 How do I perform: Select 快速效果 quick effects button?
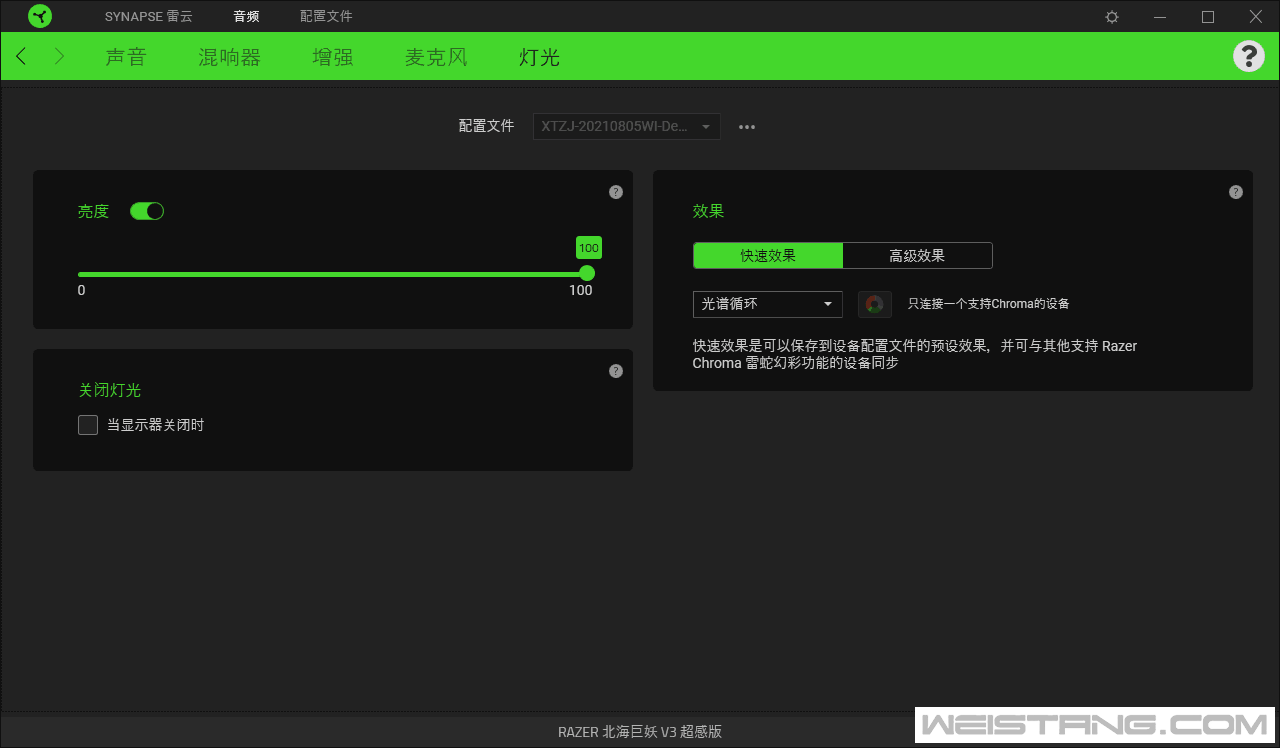(768, 255)
